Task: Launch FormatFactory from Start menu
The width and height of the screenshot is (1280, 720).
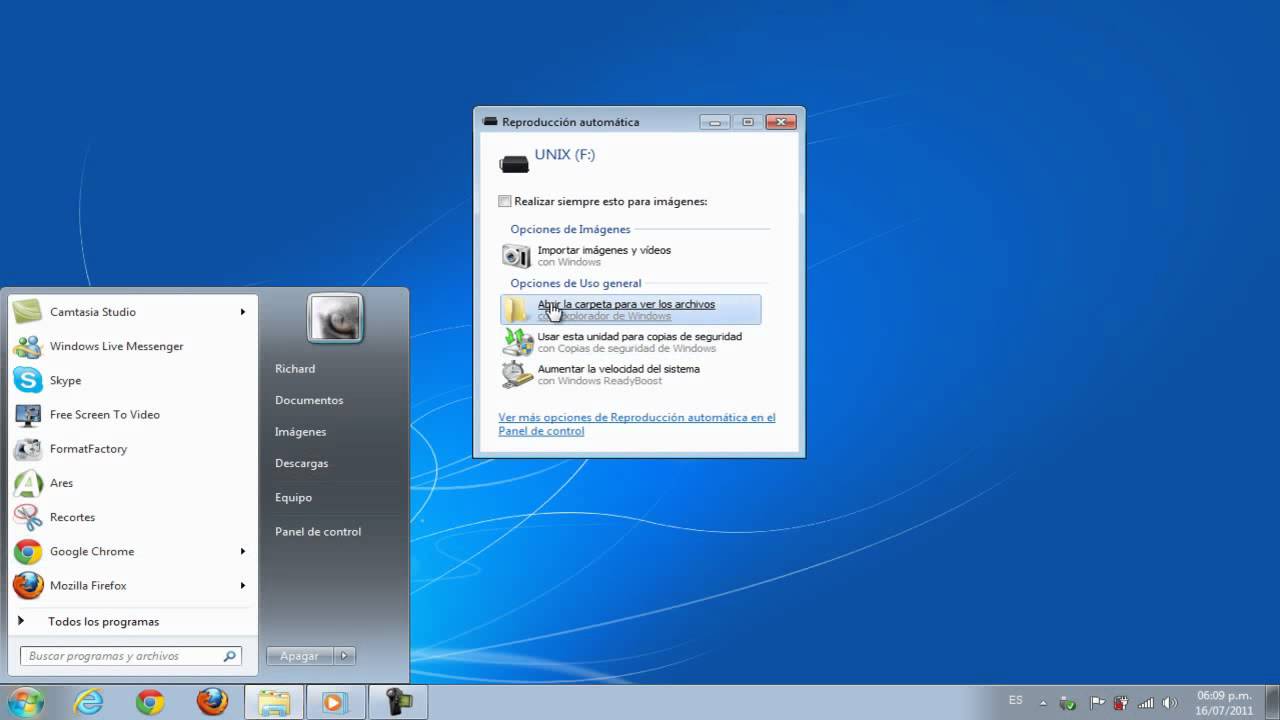Action: pyautogui.click(x=131, y=449)
